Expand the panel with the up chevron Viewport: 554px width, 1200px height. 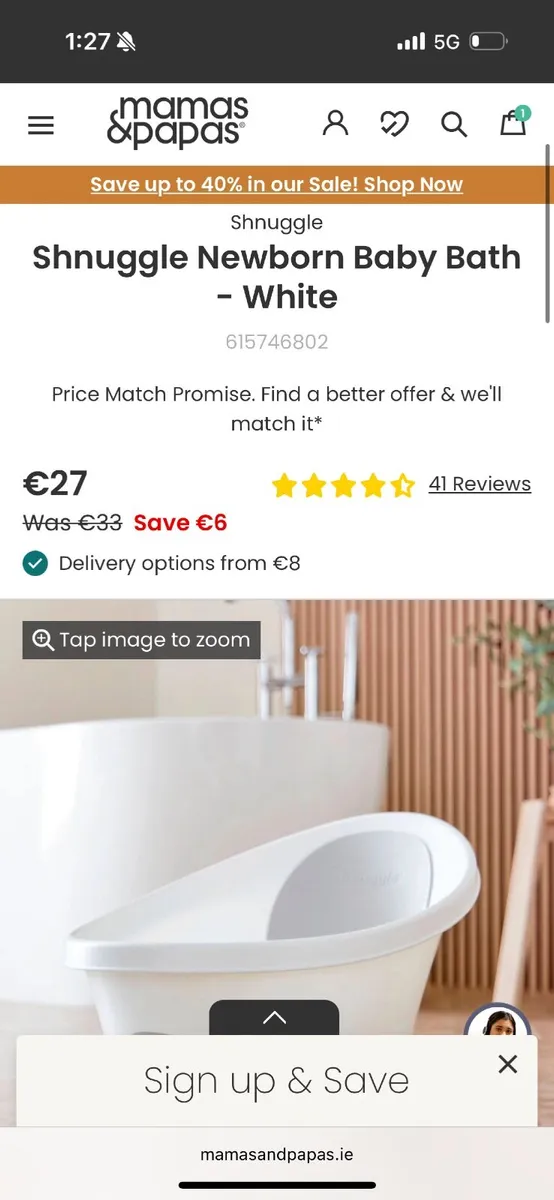tap(274, 1018)
